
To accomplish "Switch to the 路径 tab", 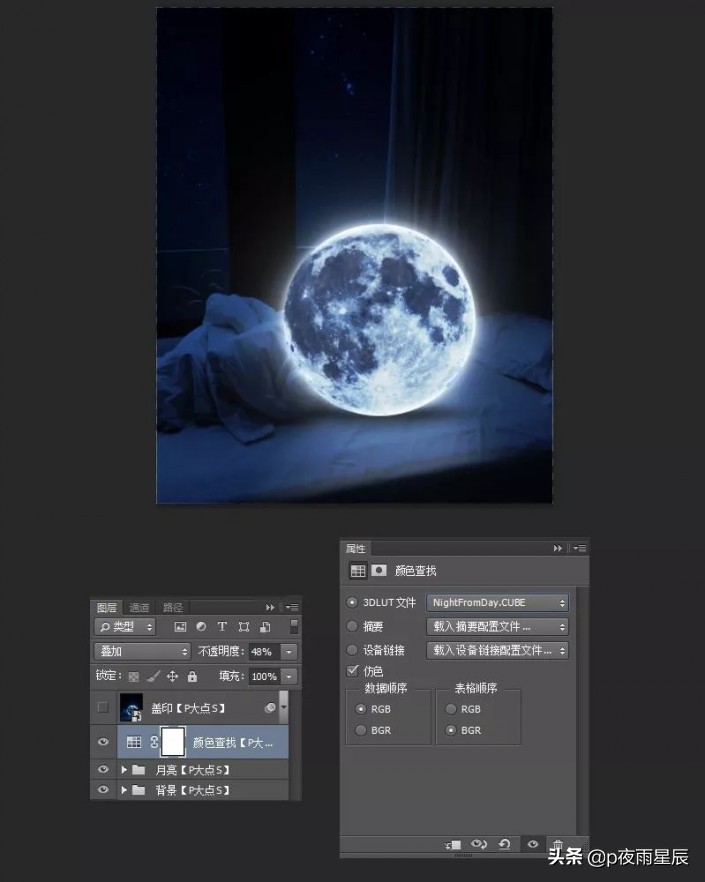I will (x=172, y=607).
